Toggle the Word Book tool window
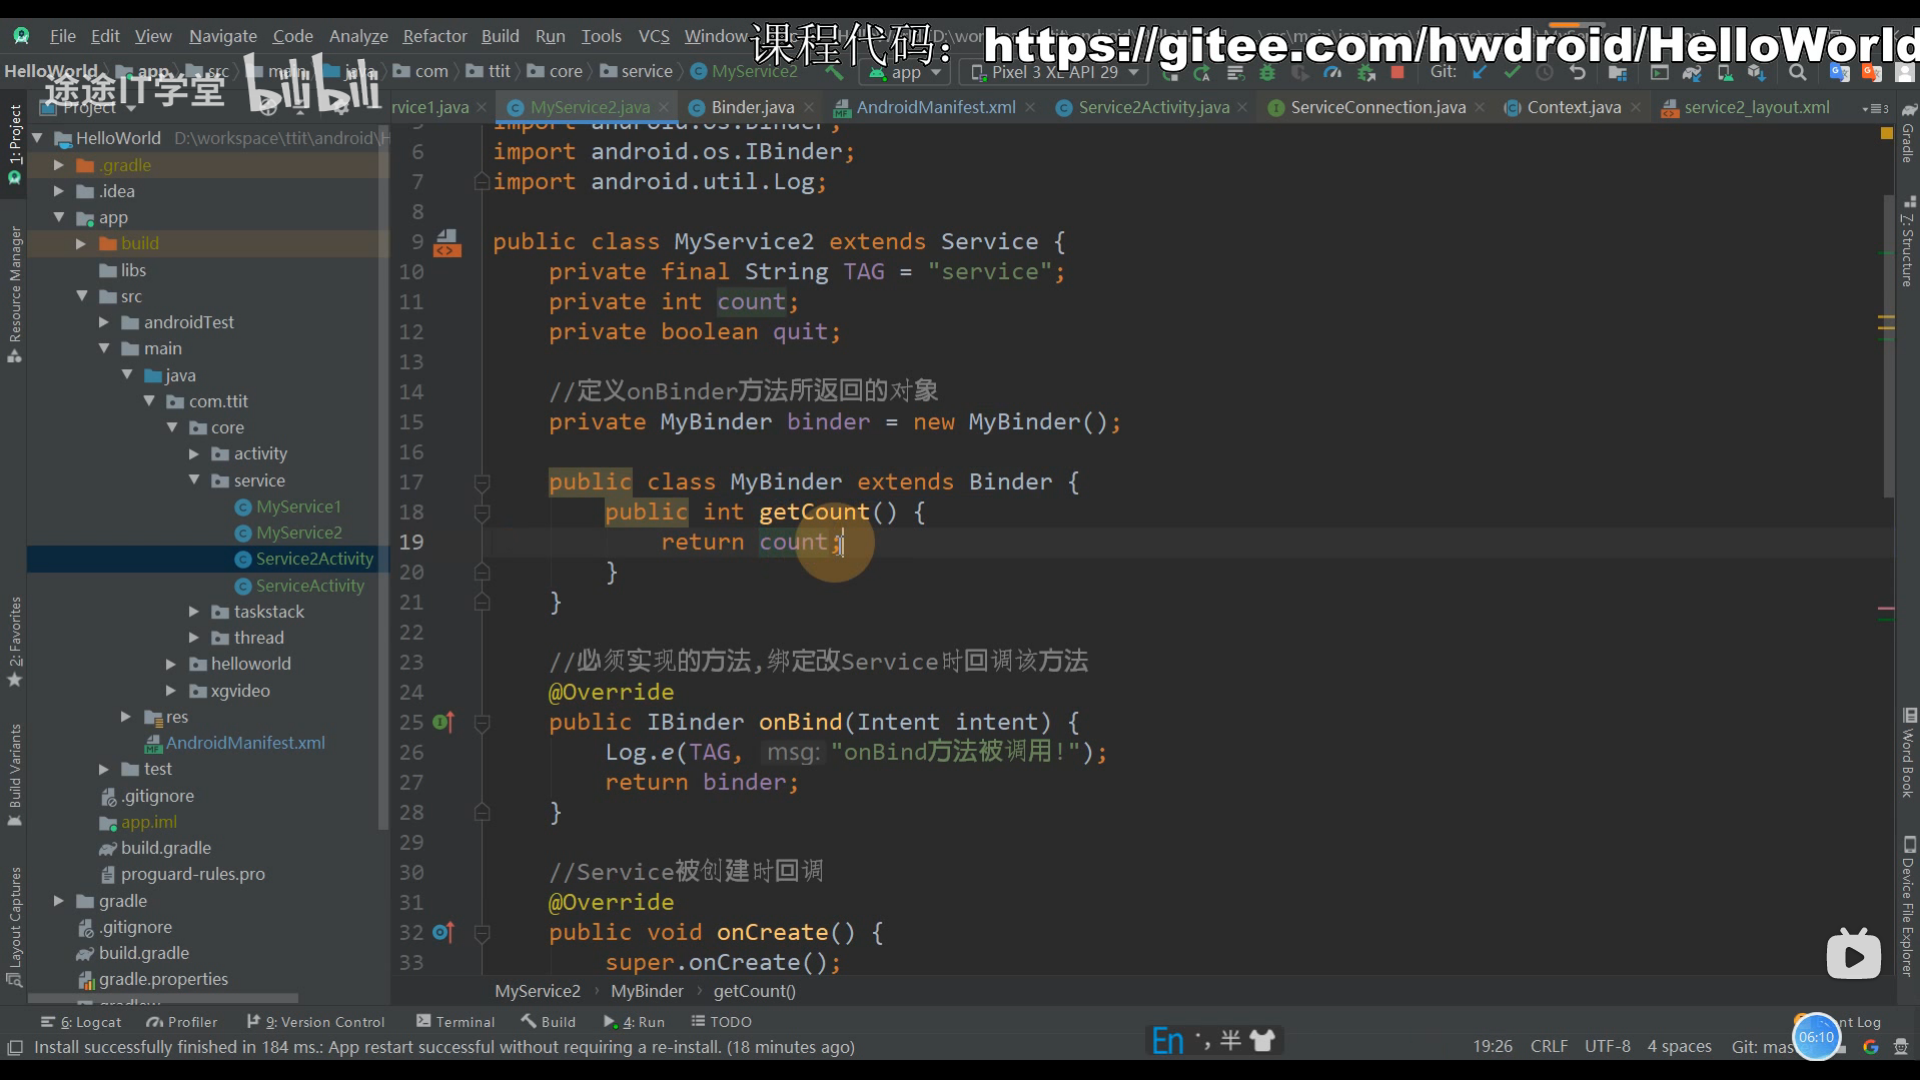This screenshot has width=1920, height=1080. click(x=1908, y=755)
